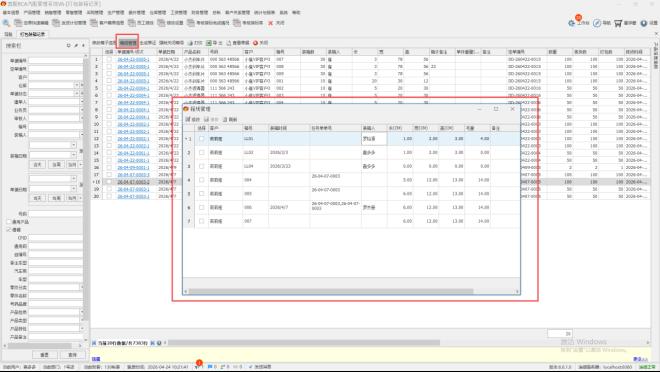Viewport: 660px width, 372px height.
Task: Click the 查询 button at search panel bottom
Action: tap(72, 355)
